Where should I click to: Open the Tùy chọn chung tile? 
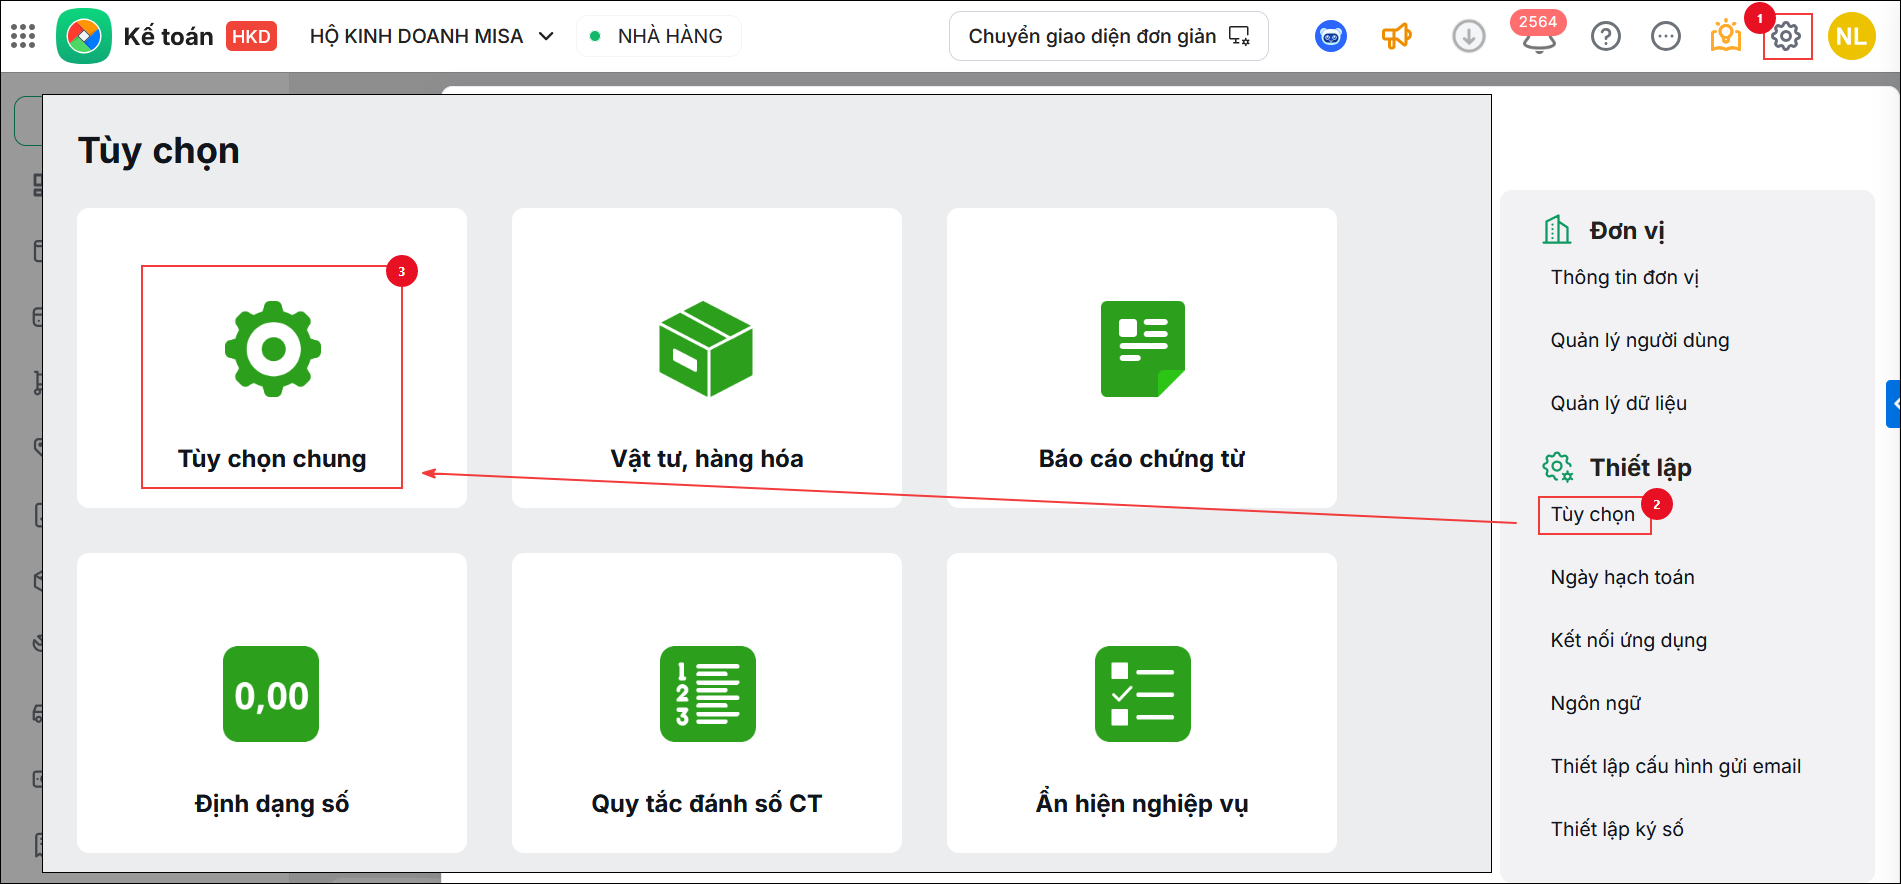(272, 358)
